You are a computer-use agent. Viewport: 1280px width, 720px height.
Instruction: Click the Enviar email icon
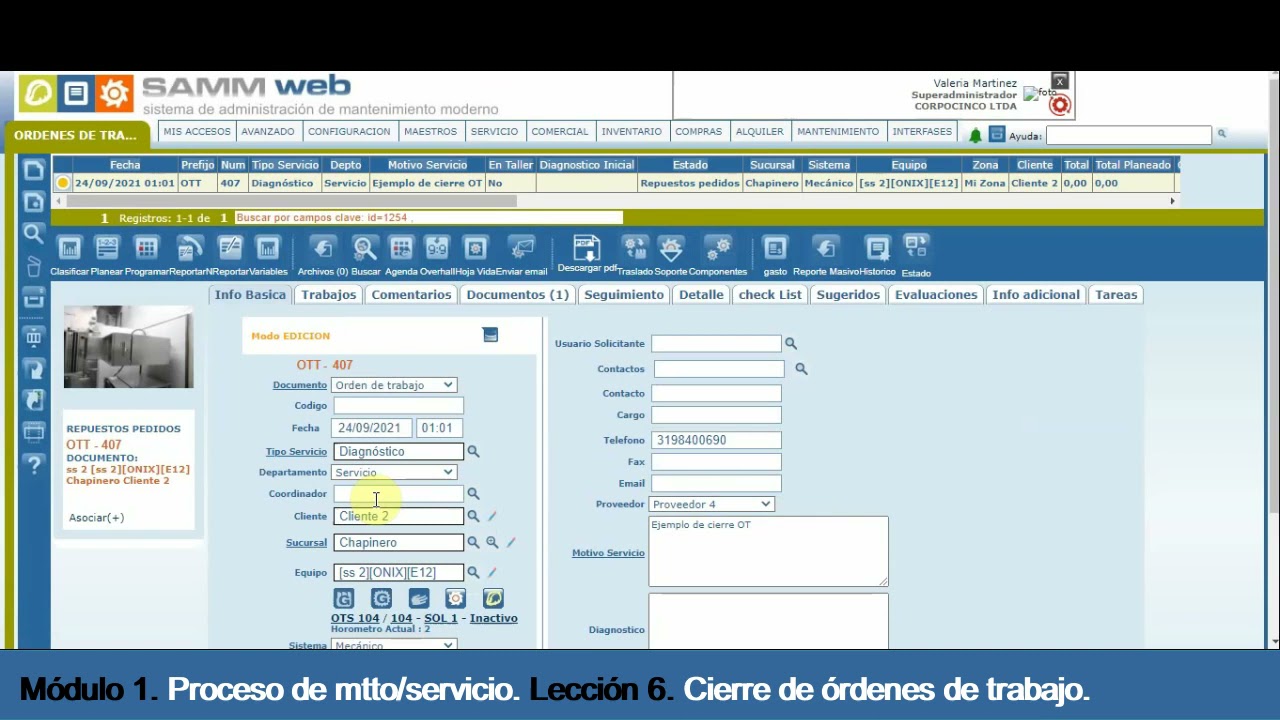tap(521, 248)
